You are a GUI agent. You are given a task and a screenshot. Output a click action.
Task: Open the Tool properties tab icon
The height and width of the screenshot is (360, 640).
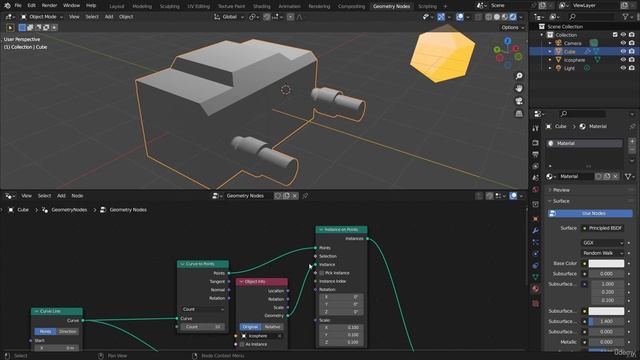536,128
